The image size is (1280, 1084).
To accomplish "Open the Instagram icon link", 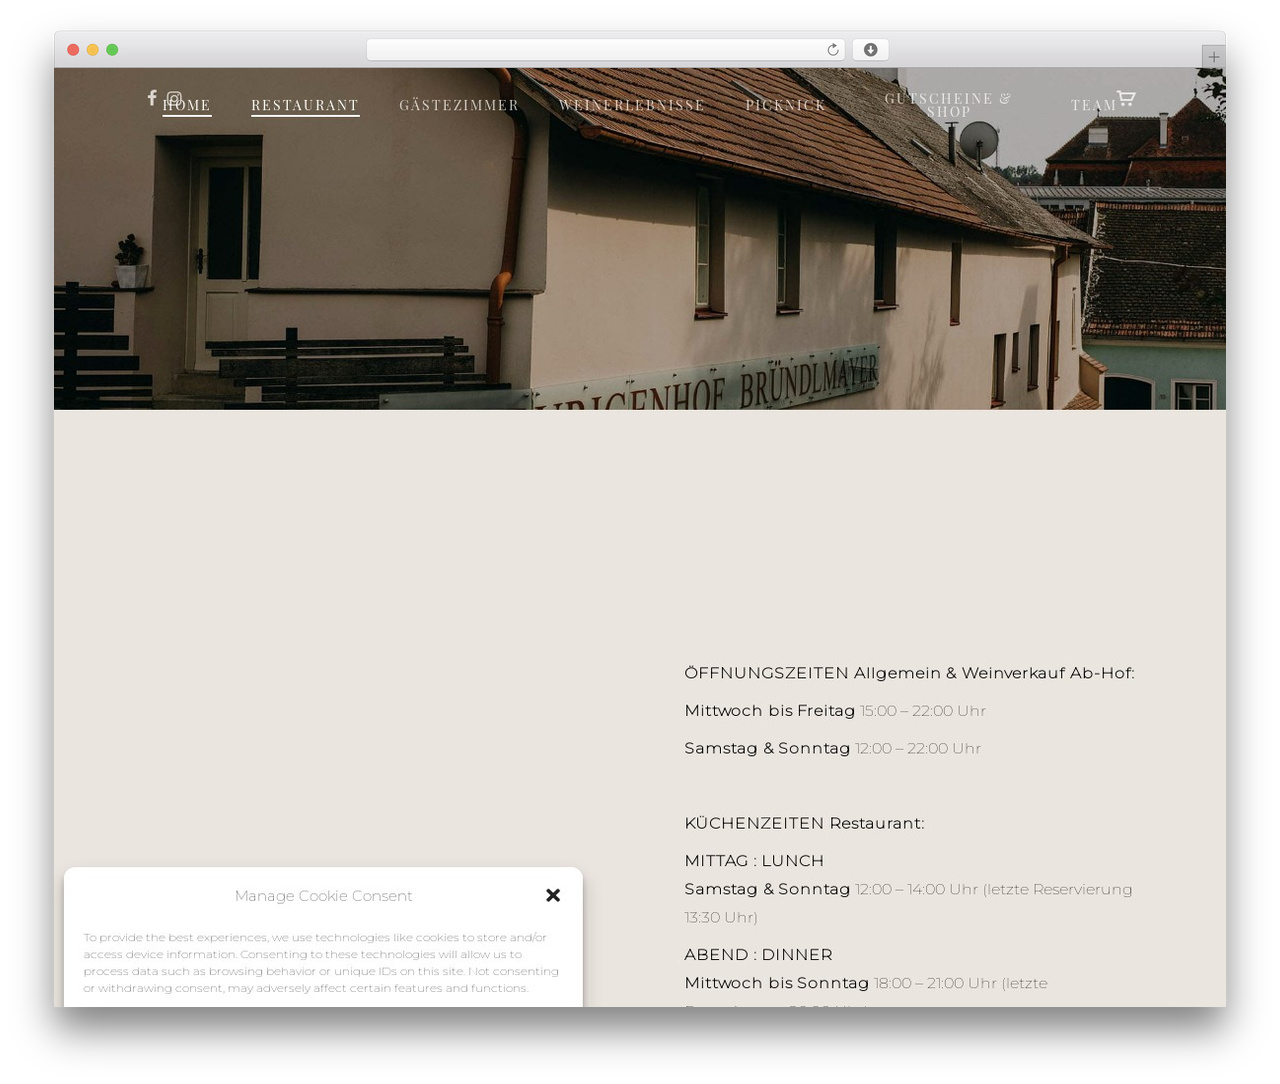I will click(x=174, y=99).
